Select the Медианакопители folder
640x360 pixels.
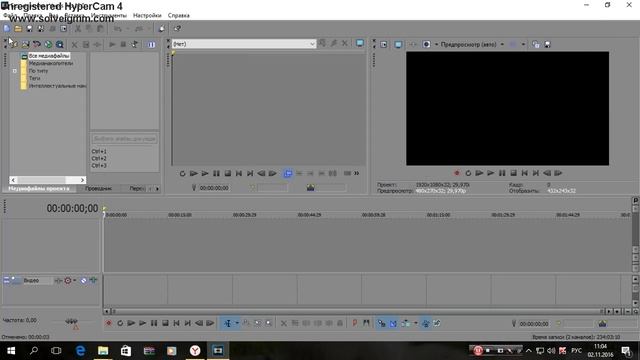tap(51, 63)
